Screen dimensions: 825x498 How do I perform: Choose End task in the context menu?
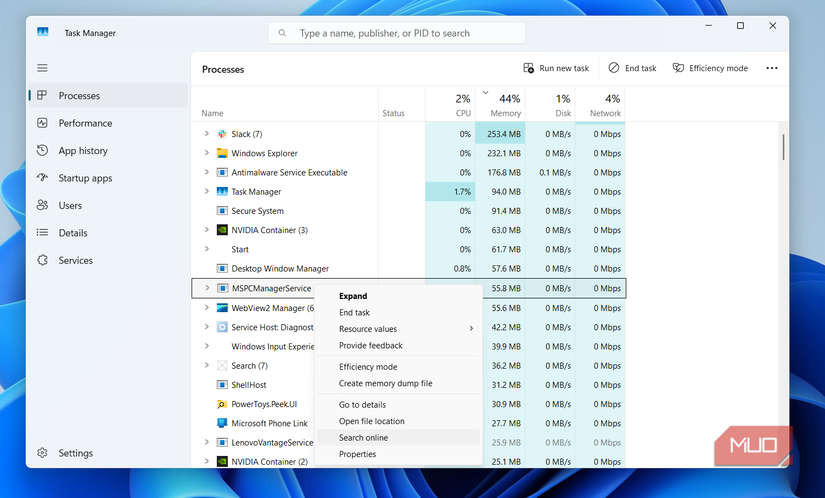tap(398, 312)
